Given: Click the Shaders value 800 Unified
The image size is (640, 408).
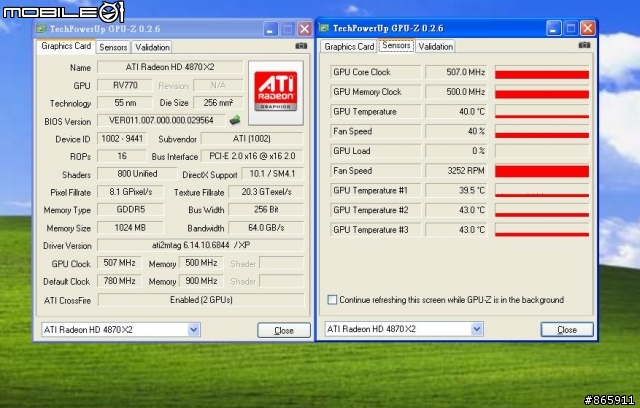Looking at the screenshot, I should pos(137,173).
